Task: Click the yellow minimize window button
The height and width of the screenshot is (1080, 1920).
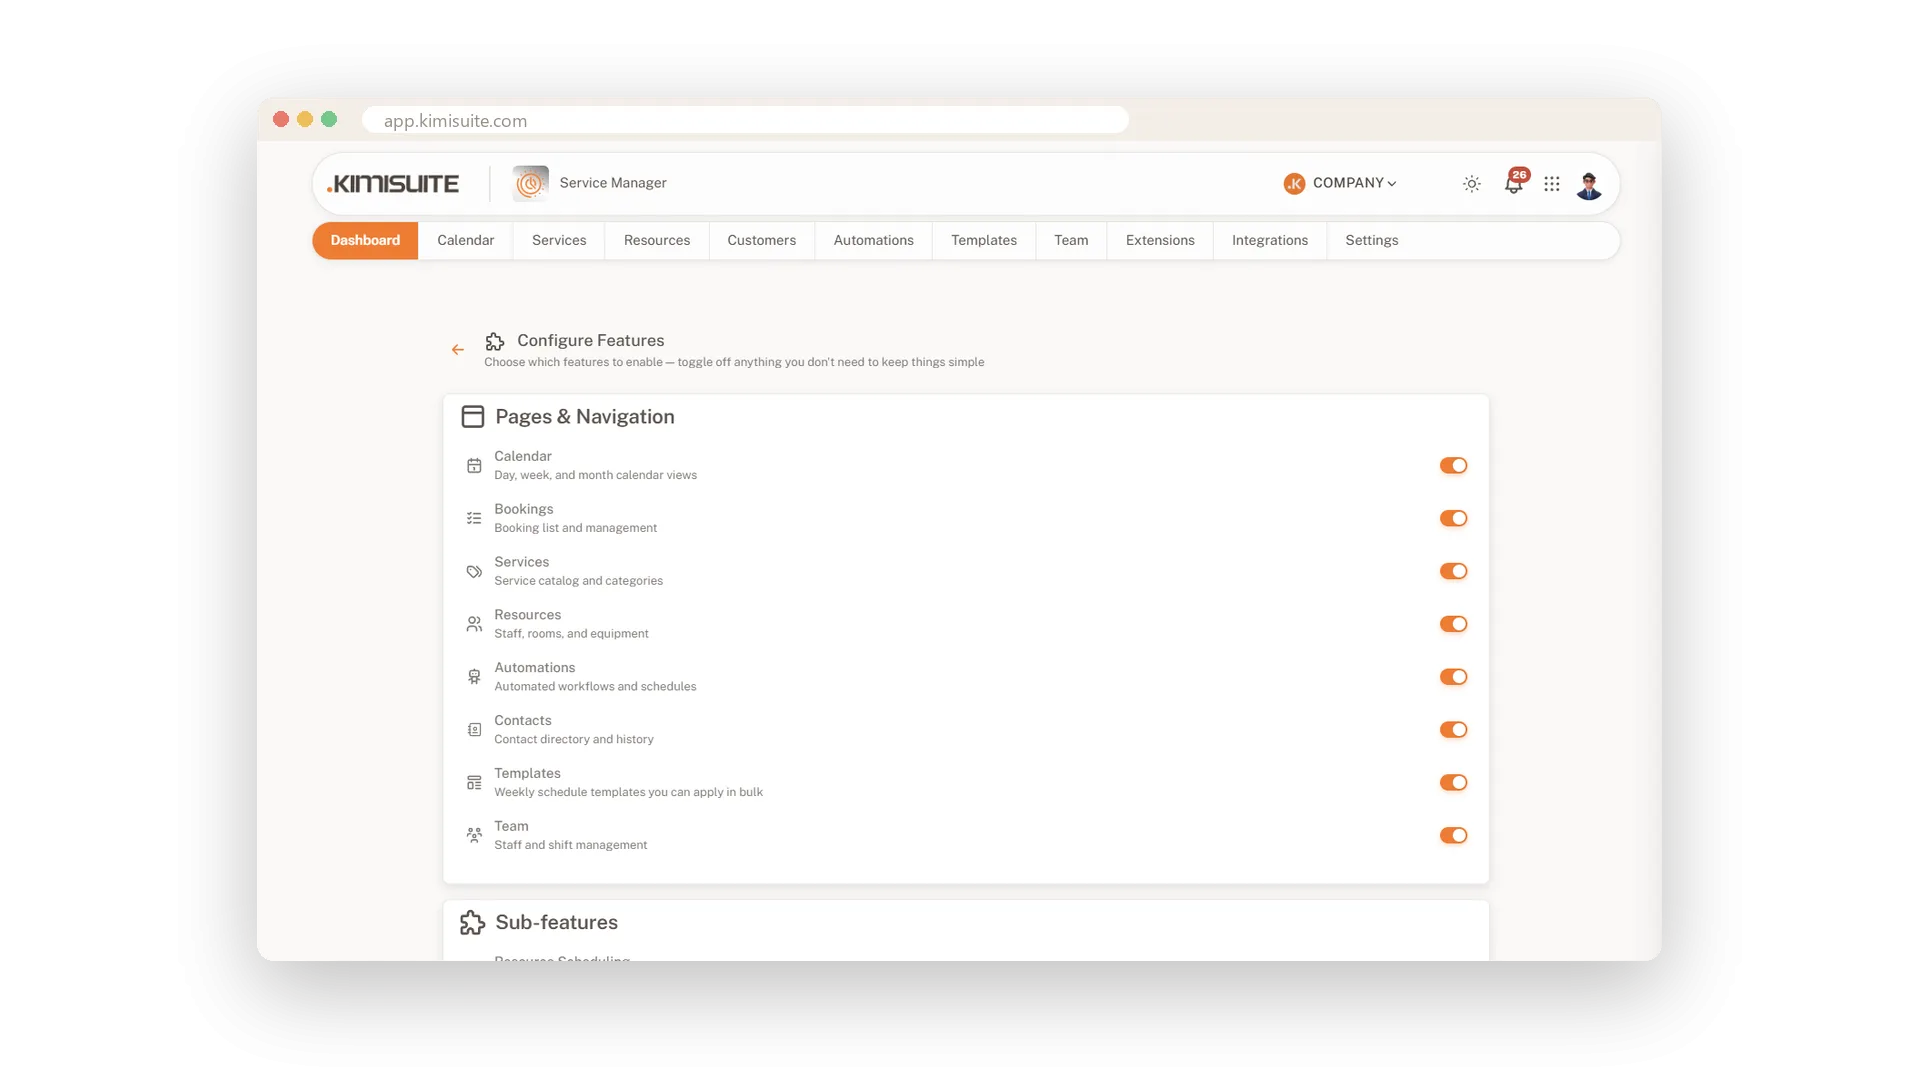Action: pos(305,120)
